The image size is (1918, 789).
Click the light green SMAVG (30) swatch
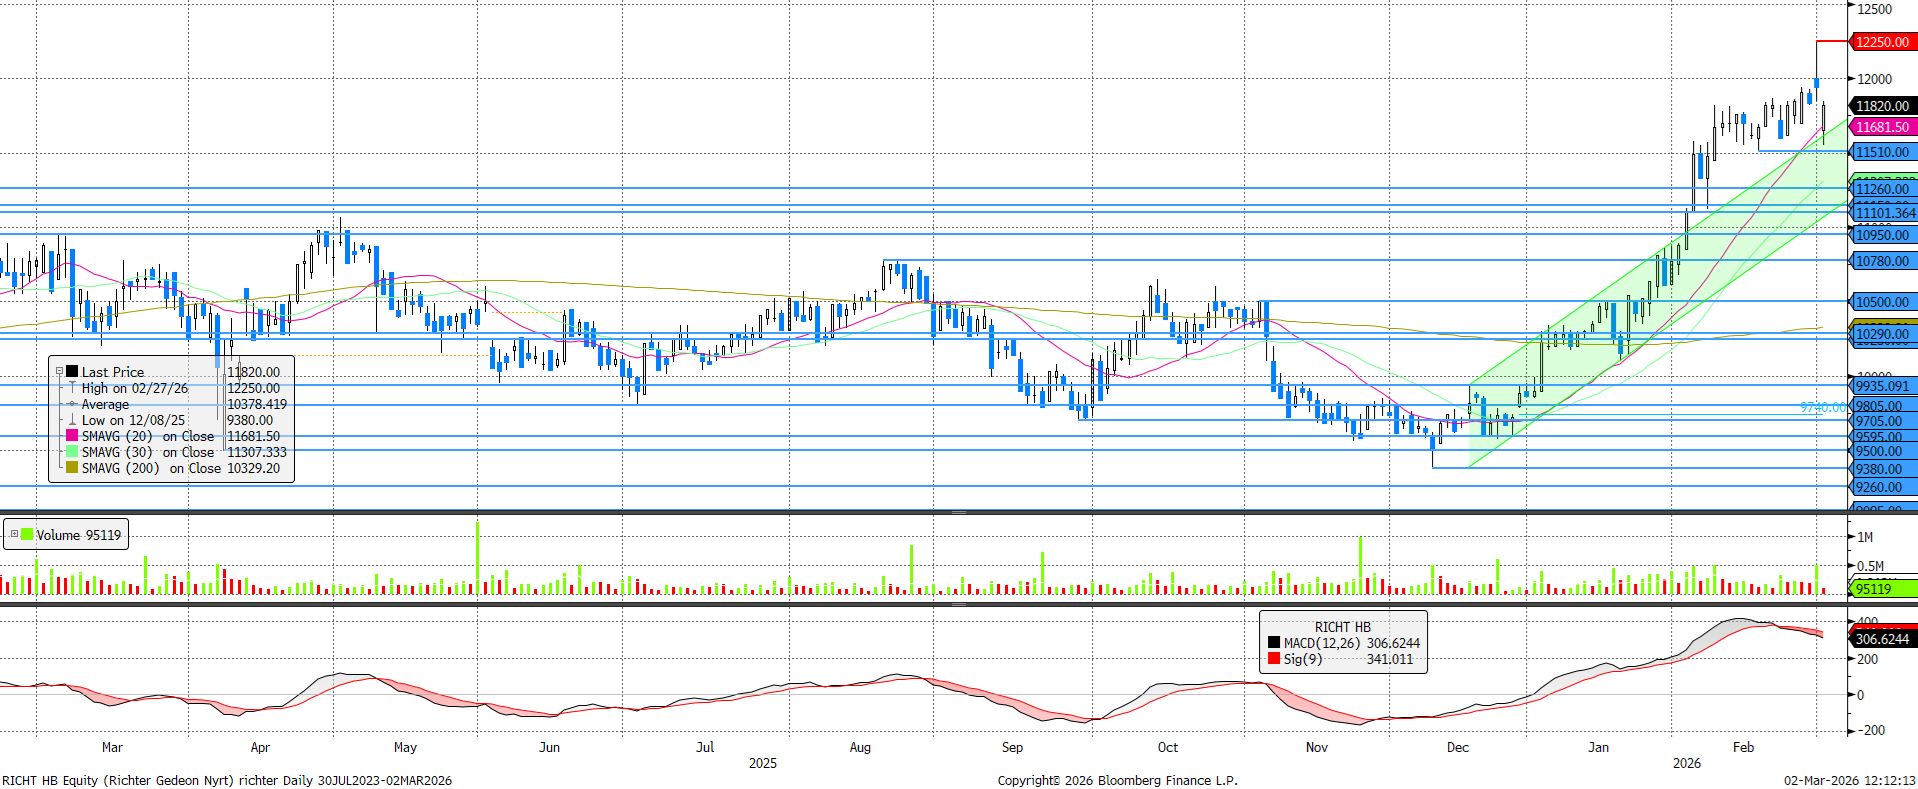[72, 452]
